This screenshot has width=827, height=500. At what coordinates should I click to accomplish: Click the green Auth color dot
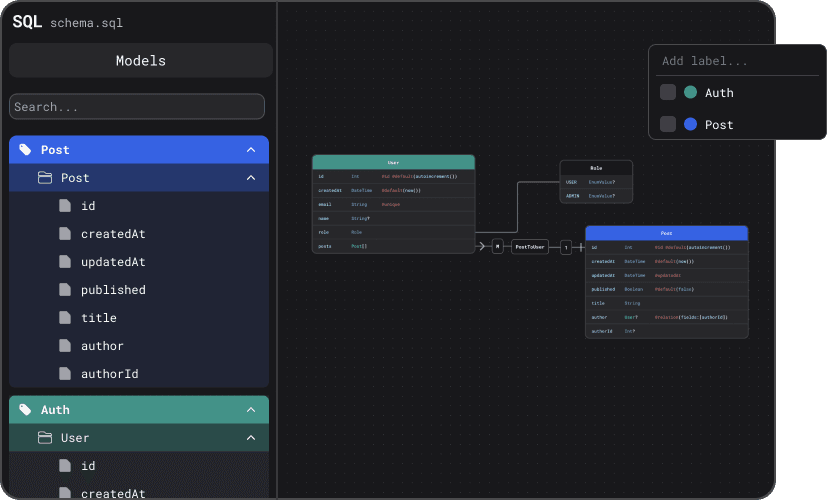(x=690, y=93)
